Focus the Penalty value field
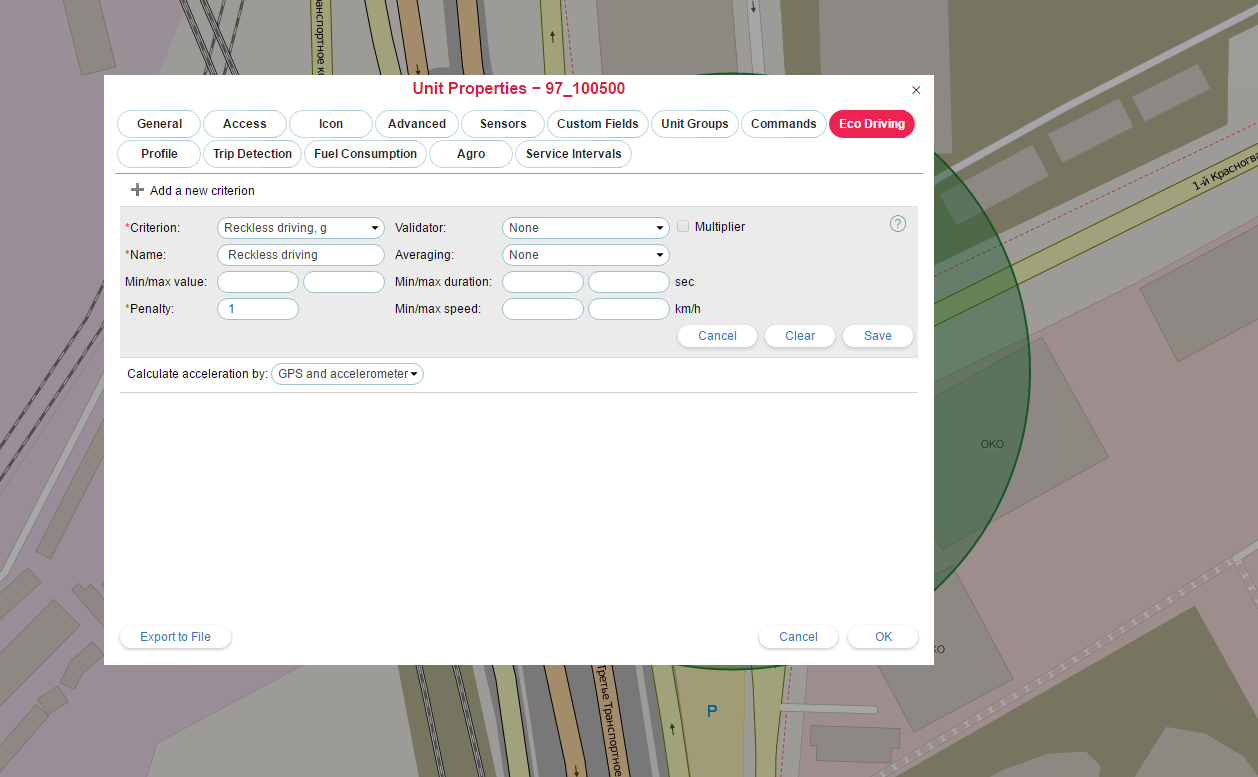Image resolution: width=1258 pixels, height=777 pixels. [258, 309]
